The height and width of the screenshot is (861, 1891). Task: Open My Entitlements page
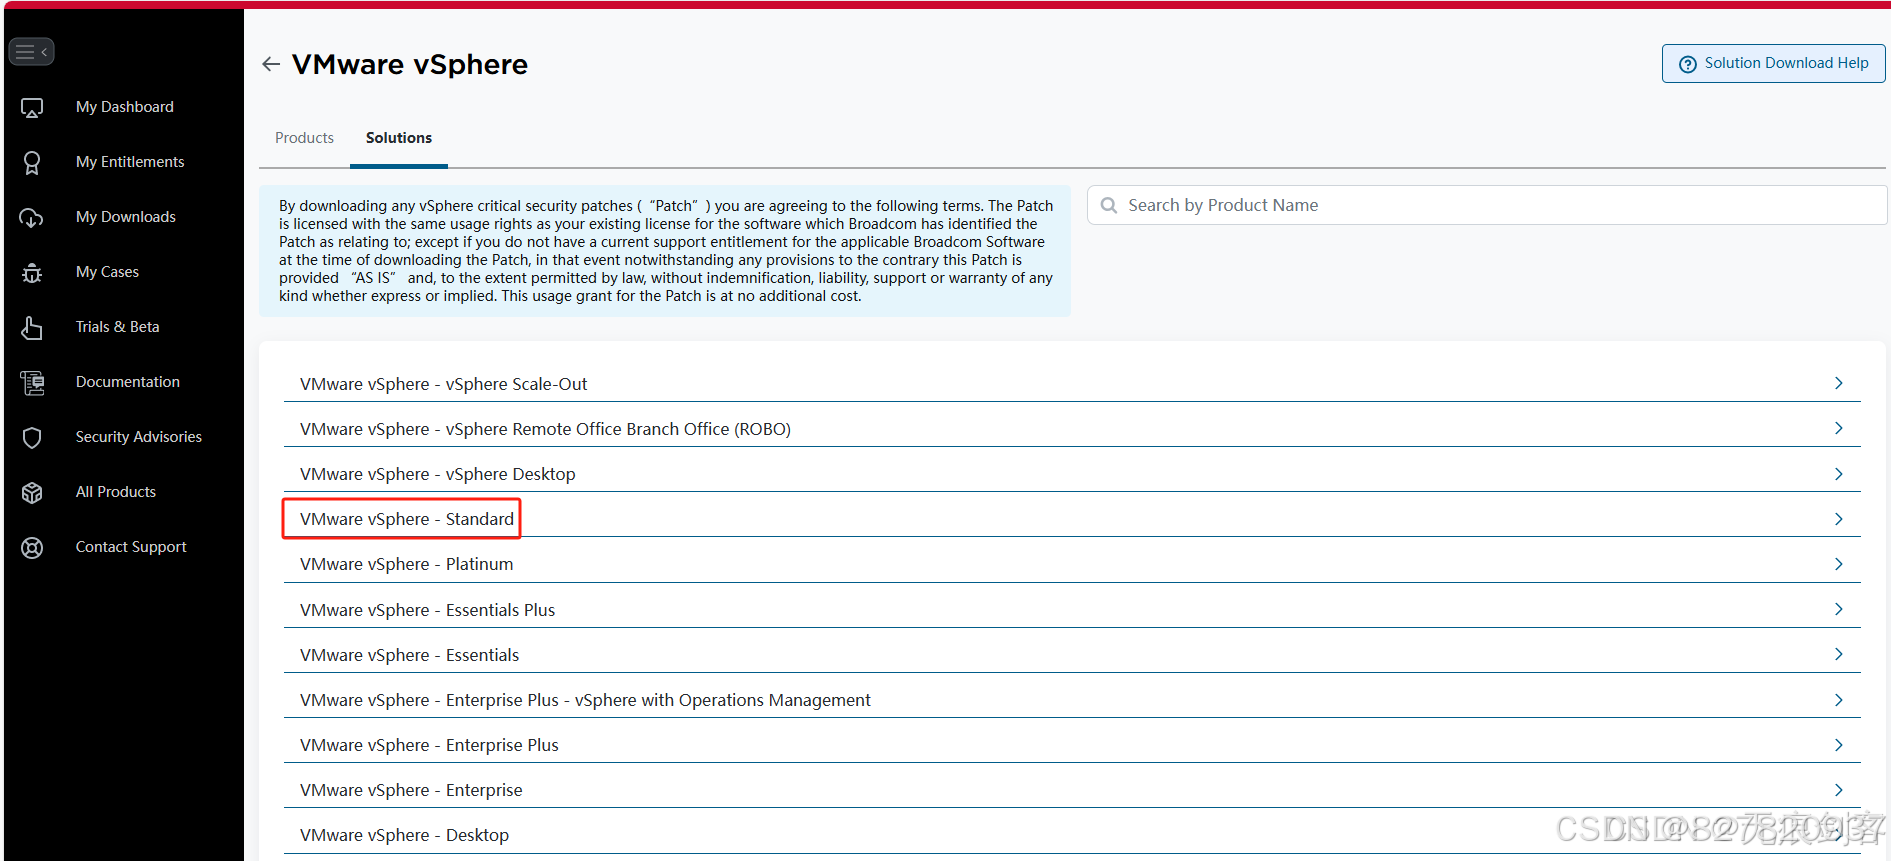(130, 162)
